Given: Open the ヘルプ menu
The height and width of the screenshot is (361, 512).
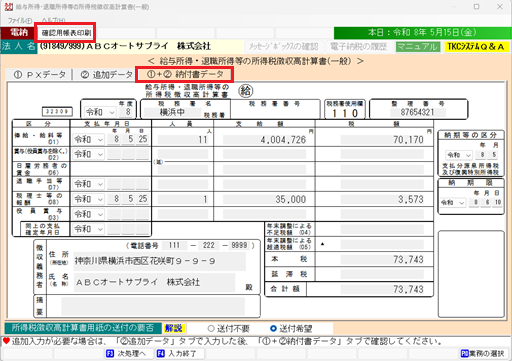Looking at the screenshot, I should [53, 20].
